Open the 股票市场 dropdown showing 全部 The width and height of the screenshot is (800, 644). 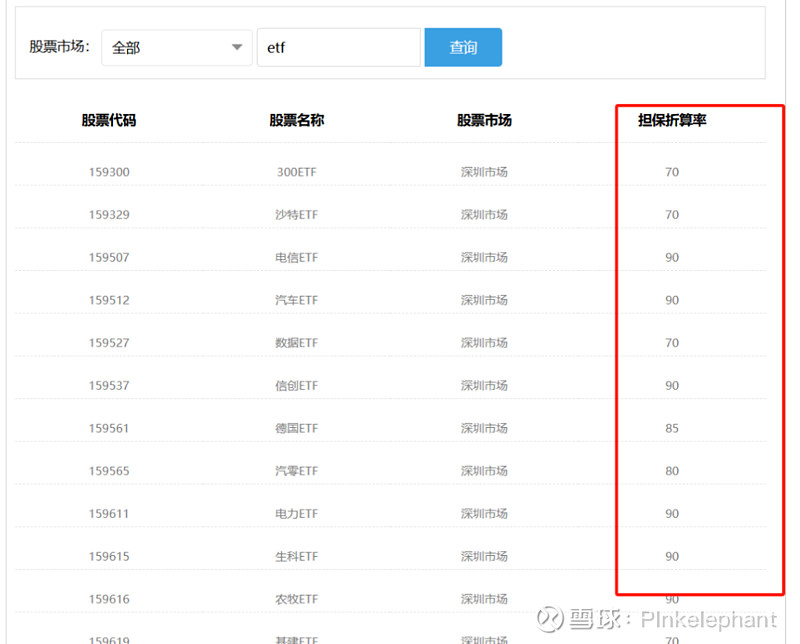tap(177, 47)
